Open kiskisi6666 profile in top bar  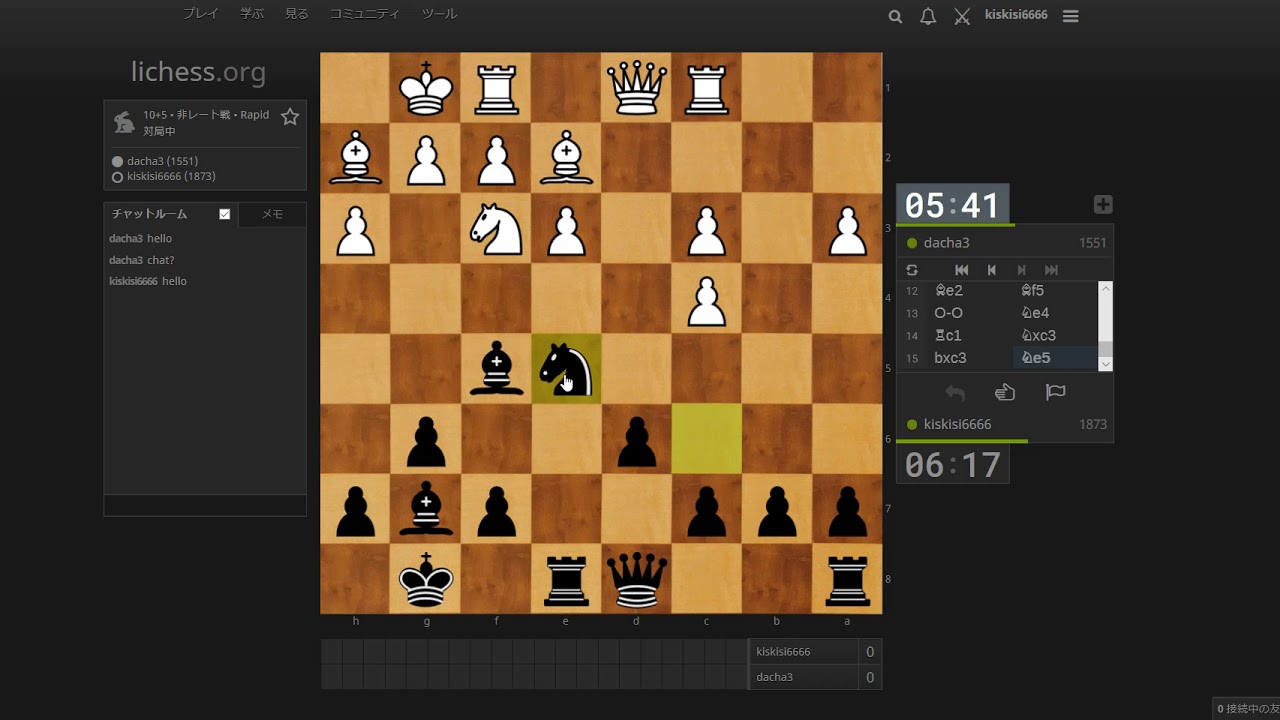coord(1016,15)
